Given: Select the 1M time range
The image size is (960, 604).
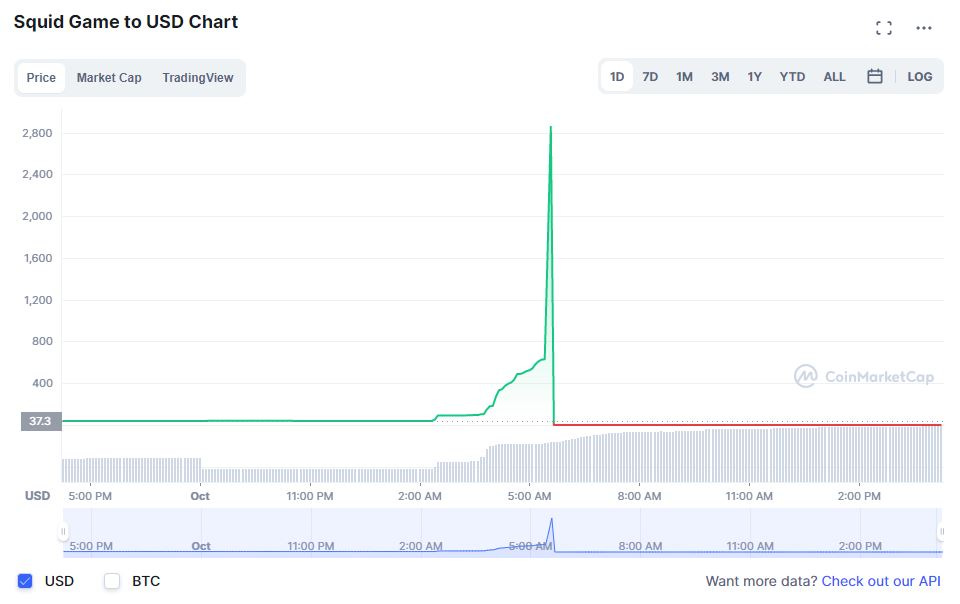Looking at the screenshot, I should click(x=684, y=76).
